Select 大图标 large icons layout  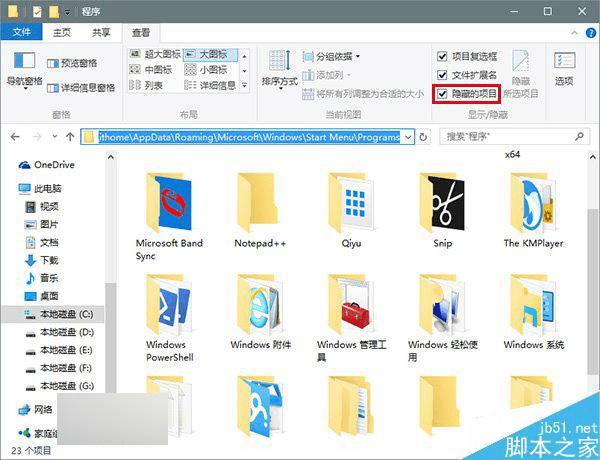click(x=210, y=54)
